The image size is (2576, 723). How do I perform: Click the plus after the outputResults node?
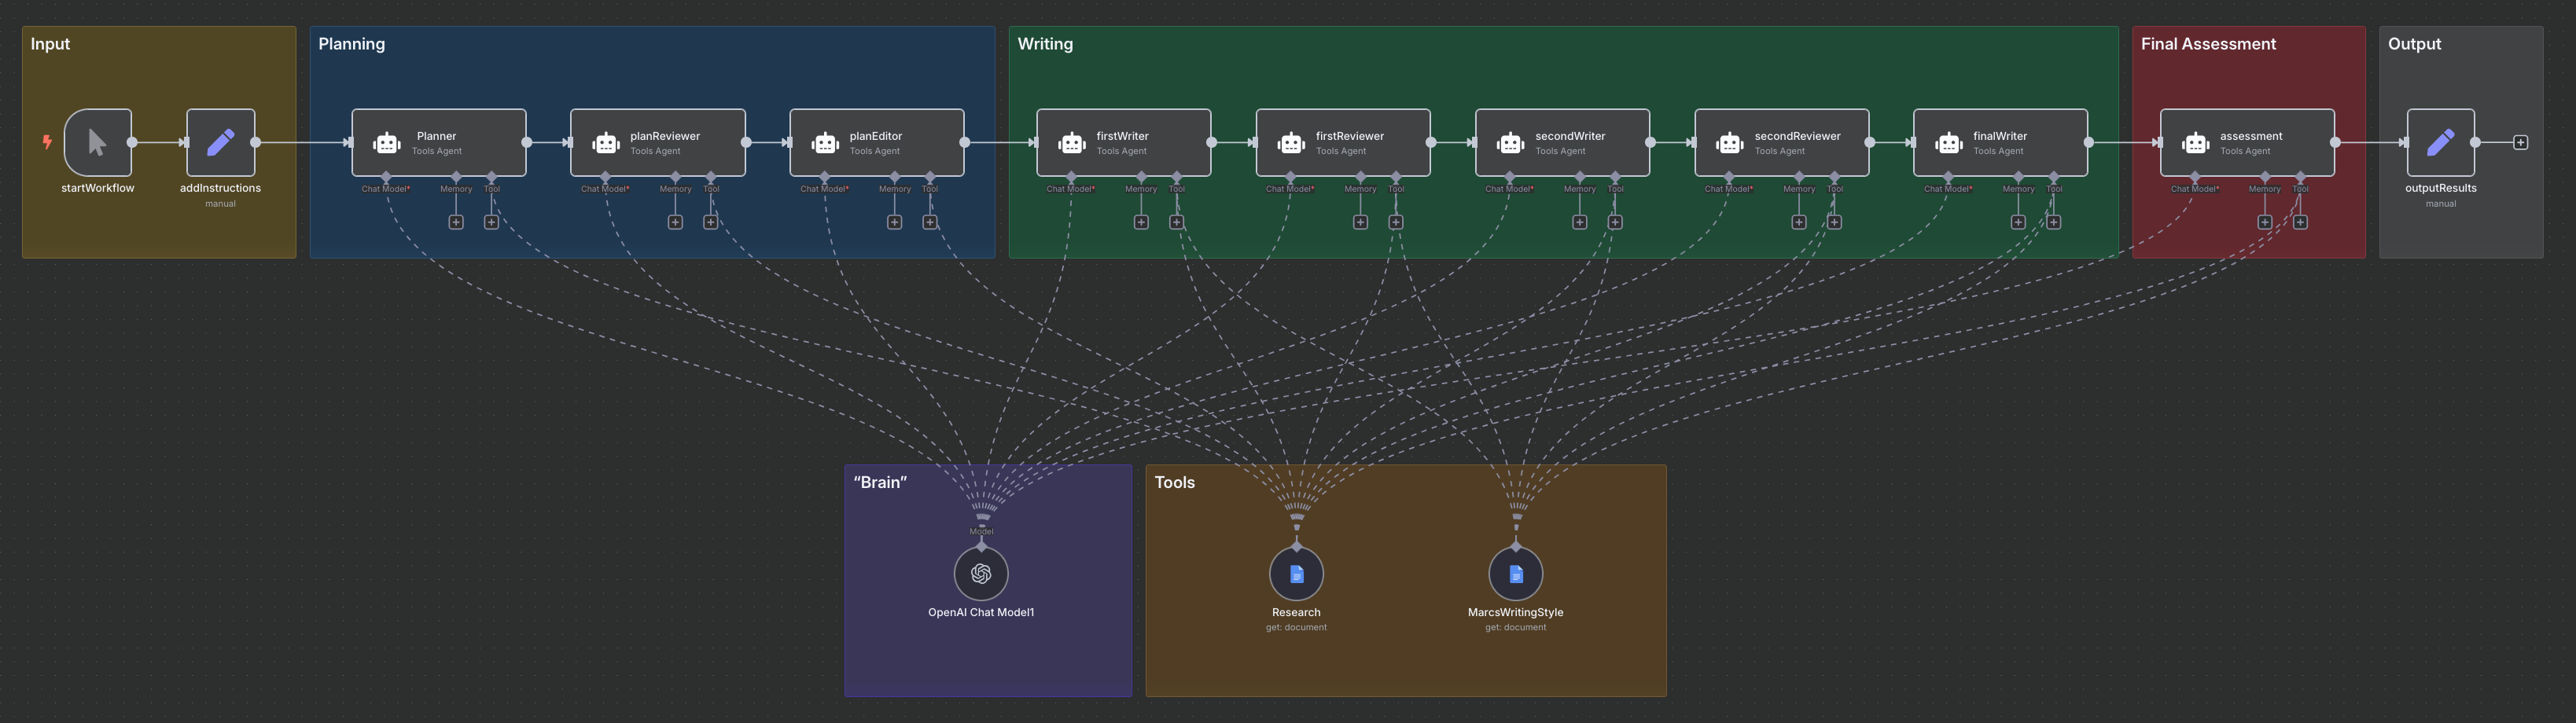click(2521, 143)
